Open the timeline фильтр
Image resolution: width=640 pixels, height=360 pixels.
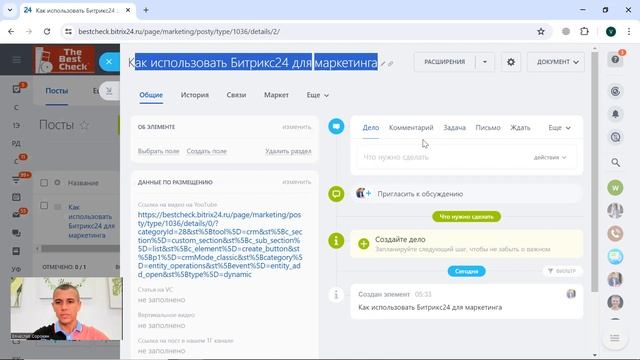tap(562, 271)
